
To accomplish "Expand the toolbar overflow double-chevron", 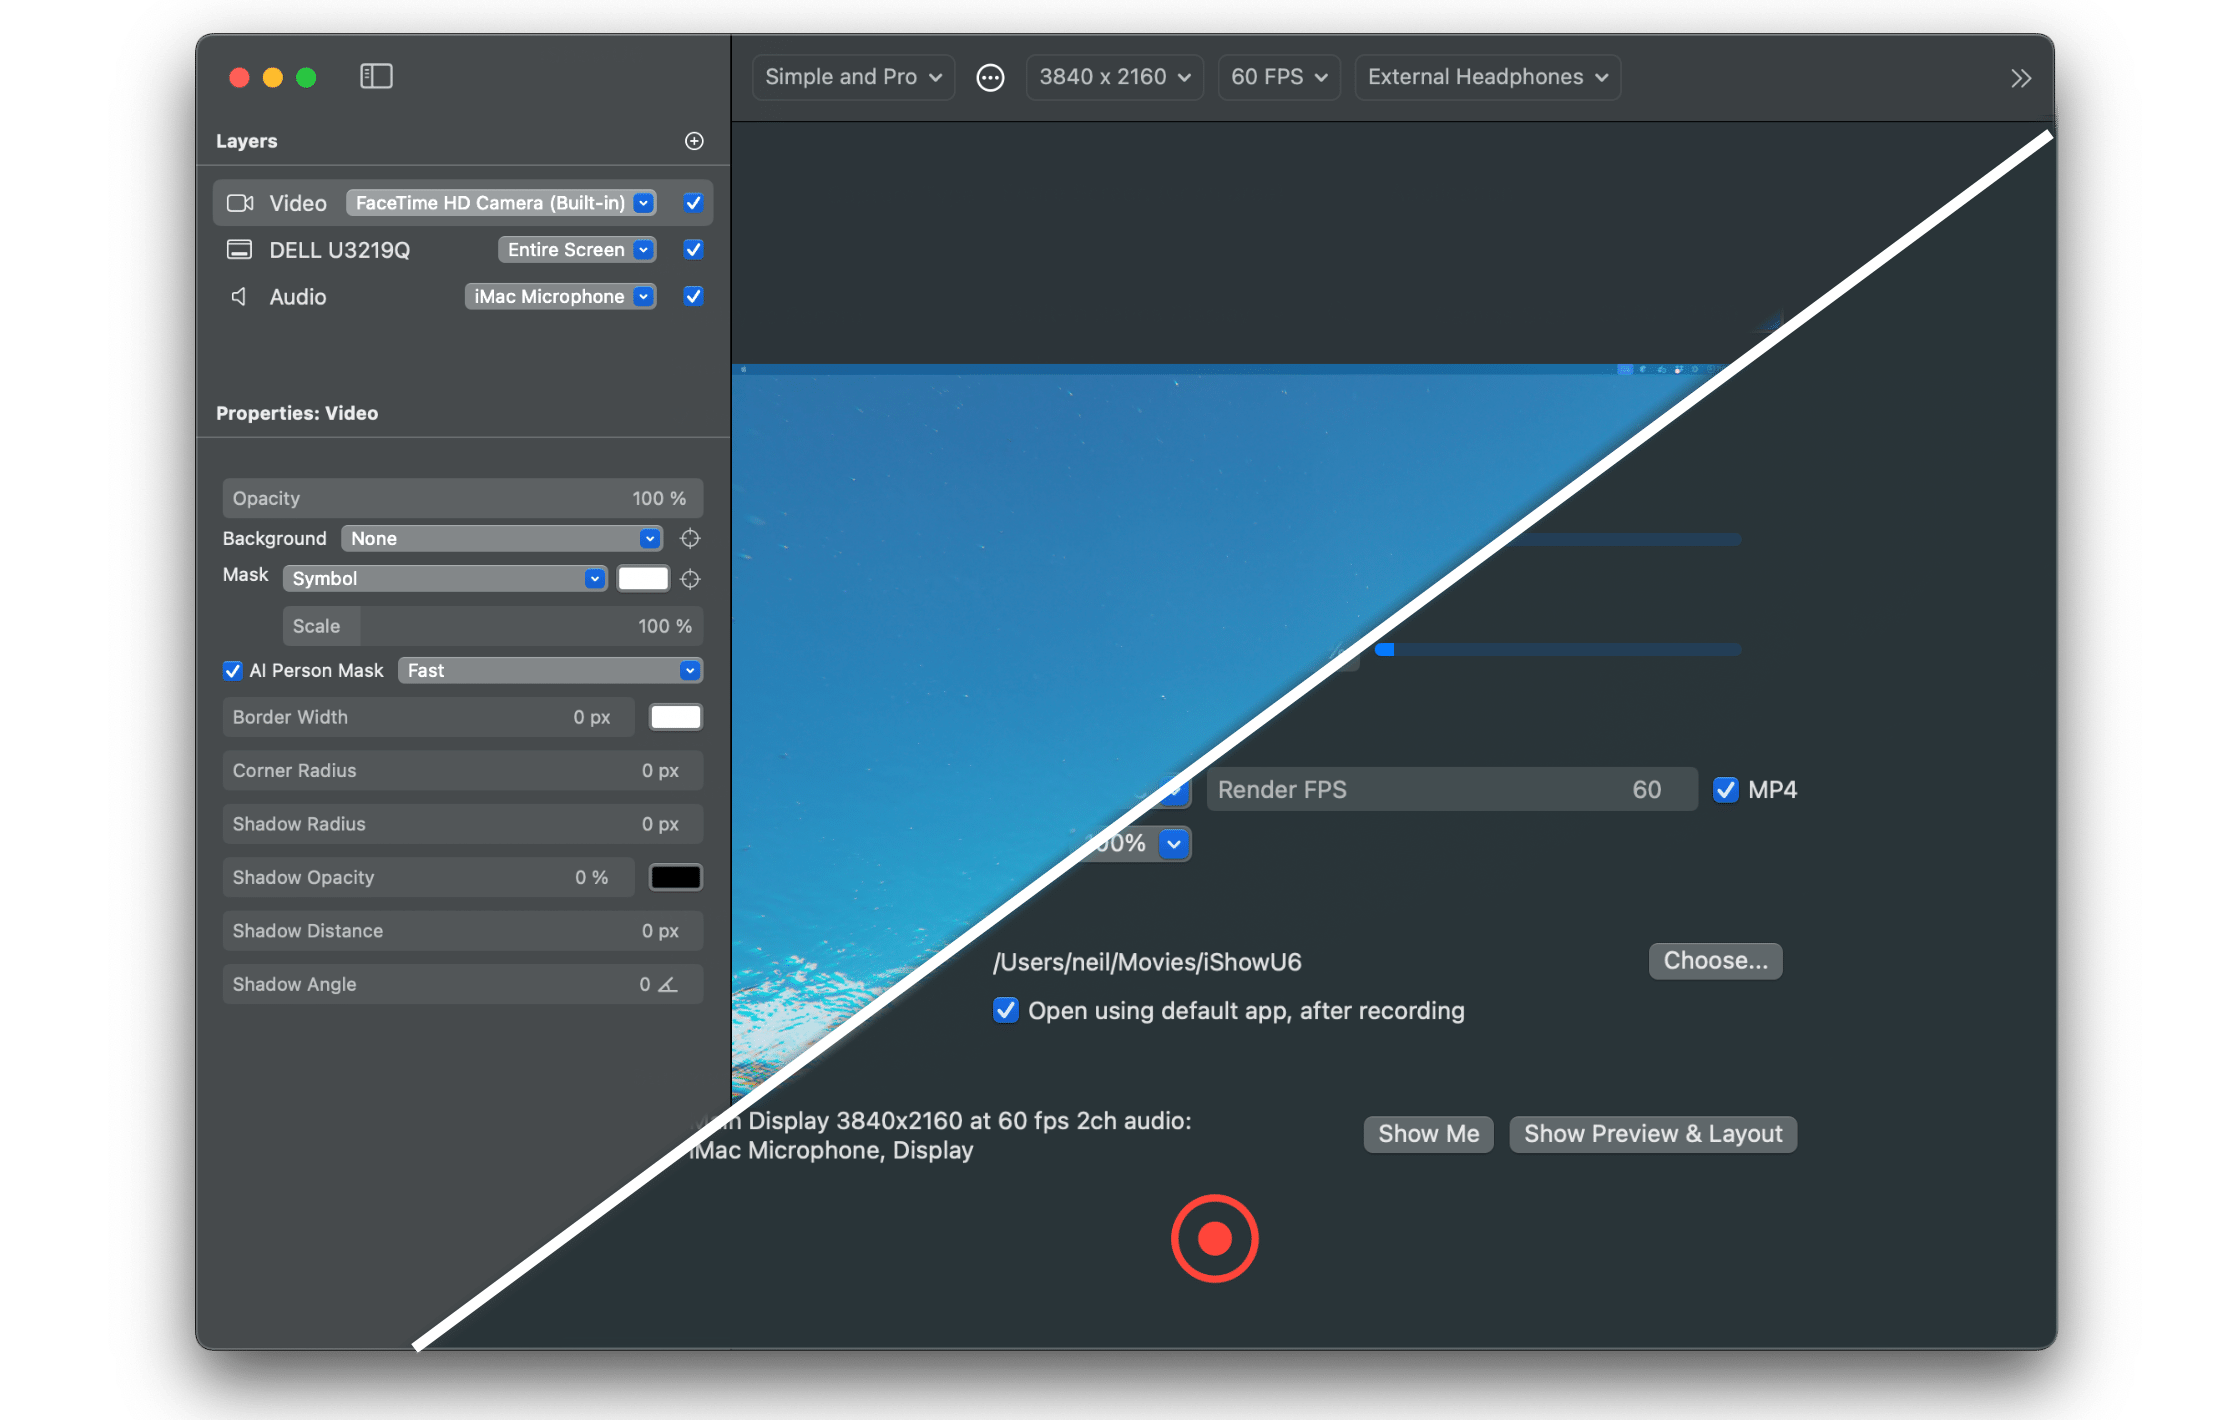I will coord(2021,78).
